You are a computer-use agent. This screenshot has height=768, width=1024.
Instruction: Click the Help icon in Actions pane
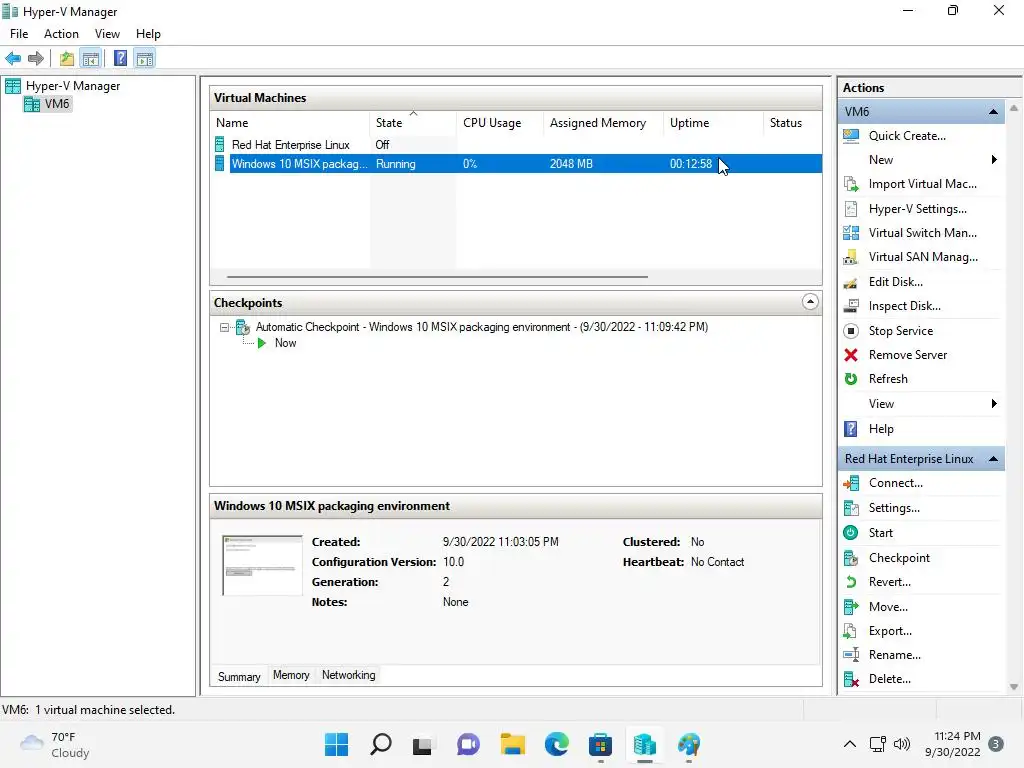click(851, 429)
